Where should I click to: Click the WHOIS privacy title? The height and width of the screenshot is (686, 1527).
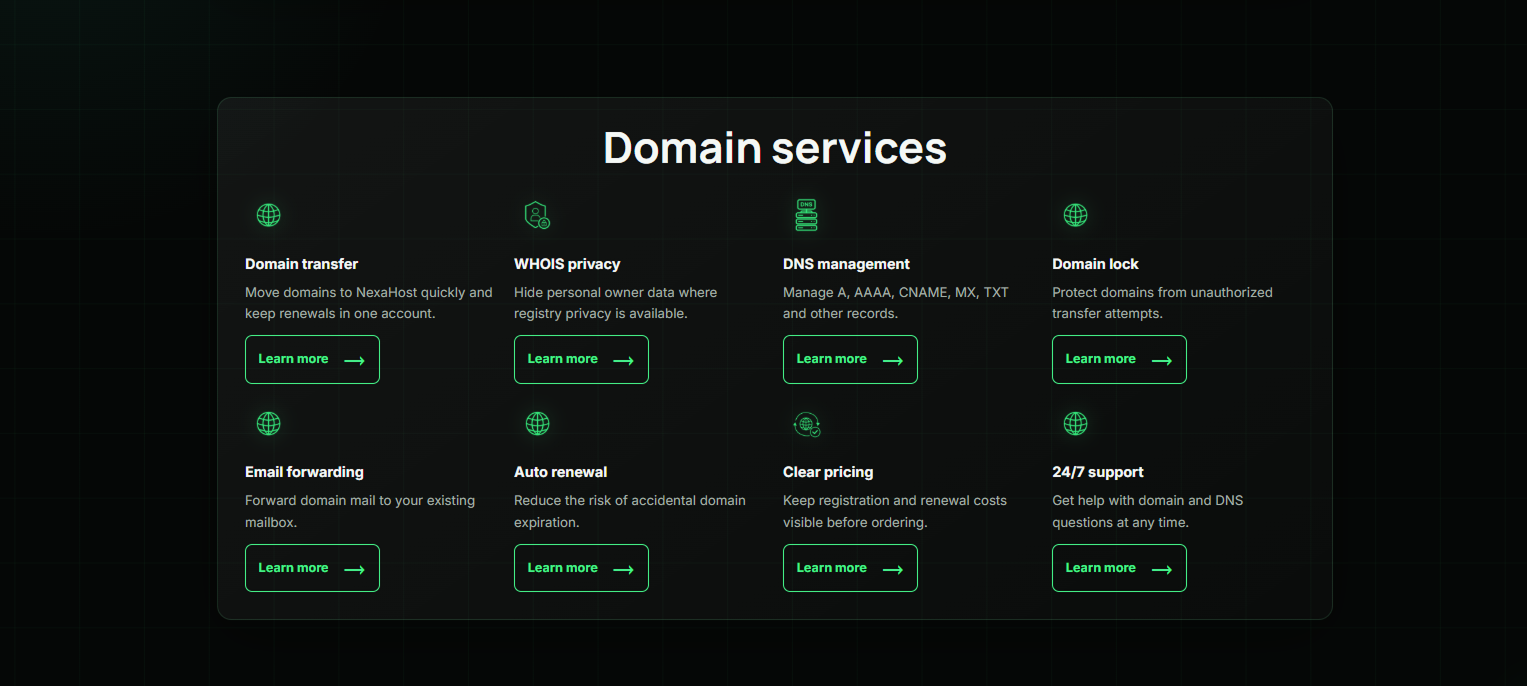pos(567,264)
